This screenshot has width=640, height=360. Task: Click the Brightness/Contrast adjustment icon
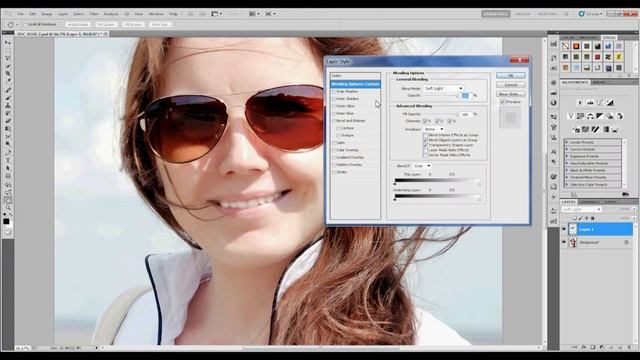tap(580, 103)
